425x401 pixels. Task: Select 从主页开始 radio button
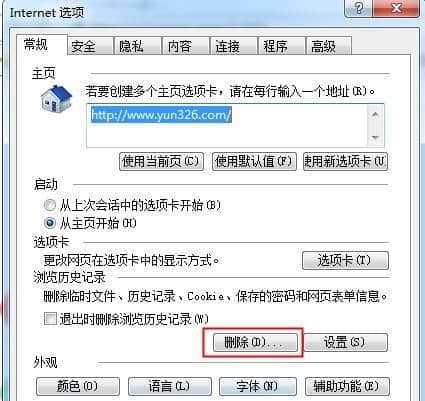50,223
